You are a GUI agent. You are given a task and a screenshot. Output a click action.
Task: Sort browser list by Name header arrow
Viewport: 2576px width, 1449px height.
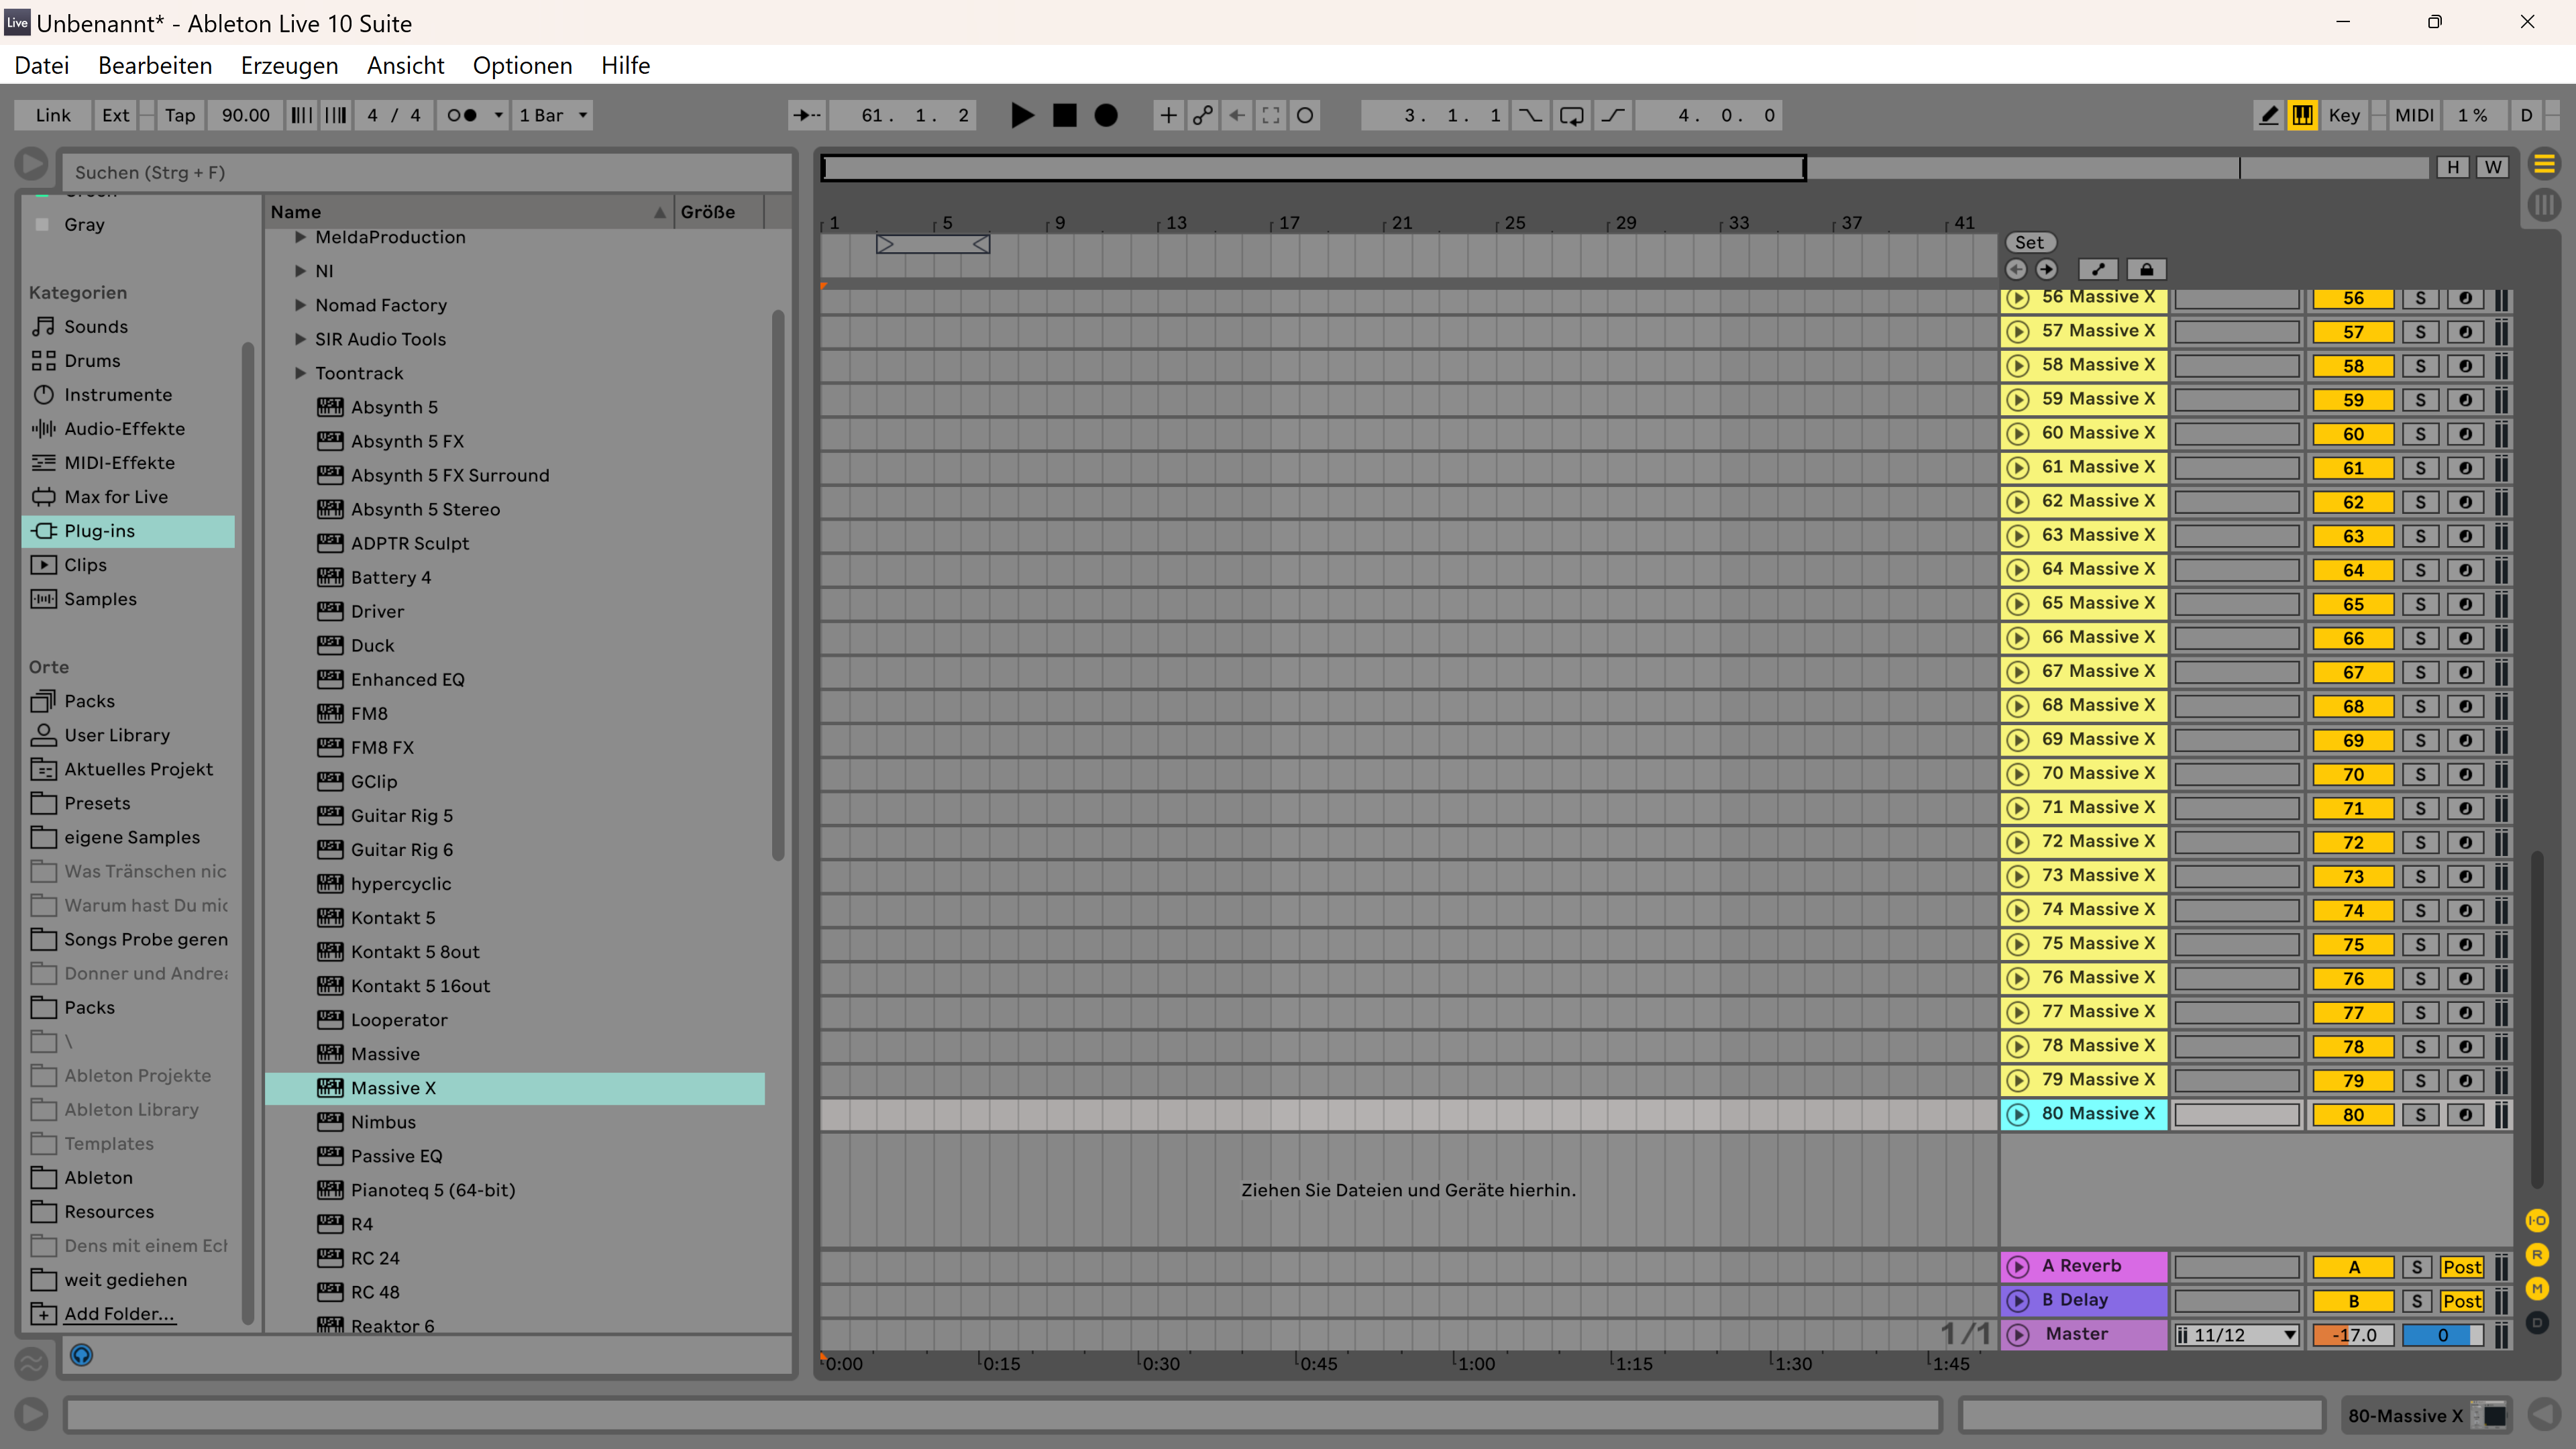(x=659, y=212)
